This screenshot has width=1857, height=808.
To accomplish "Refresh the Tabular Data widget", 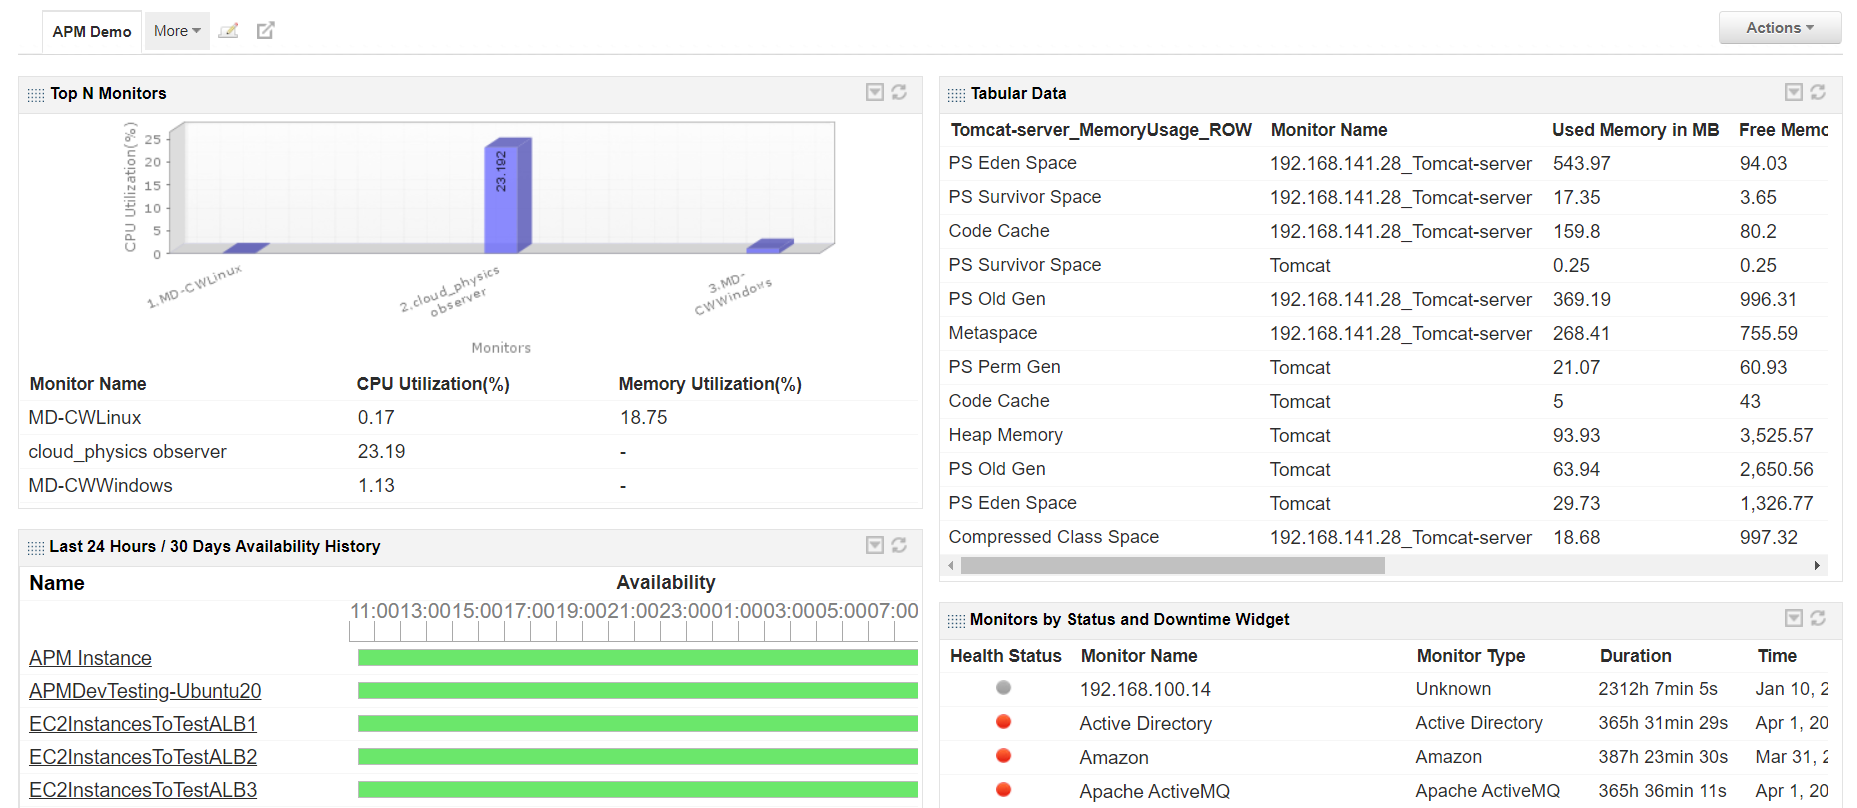I will [x=1818, y=92].
